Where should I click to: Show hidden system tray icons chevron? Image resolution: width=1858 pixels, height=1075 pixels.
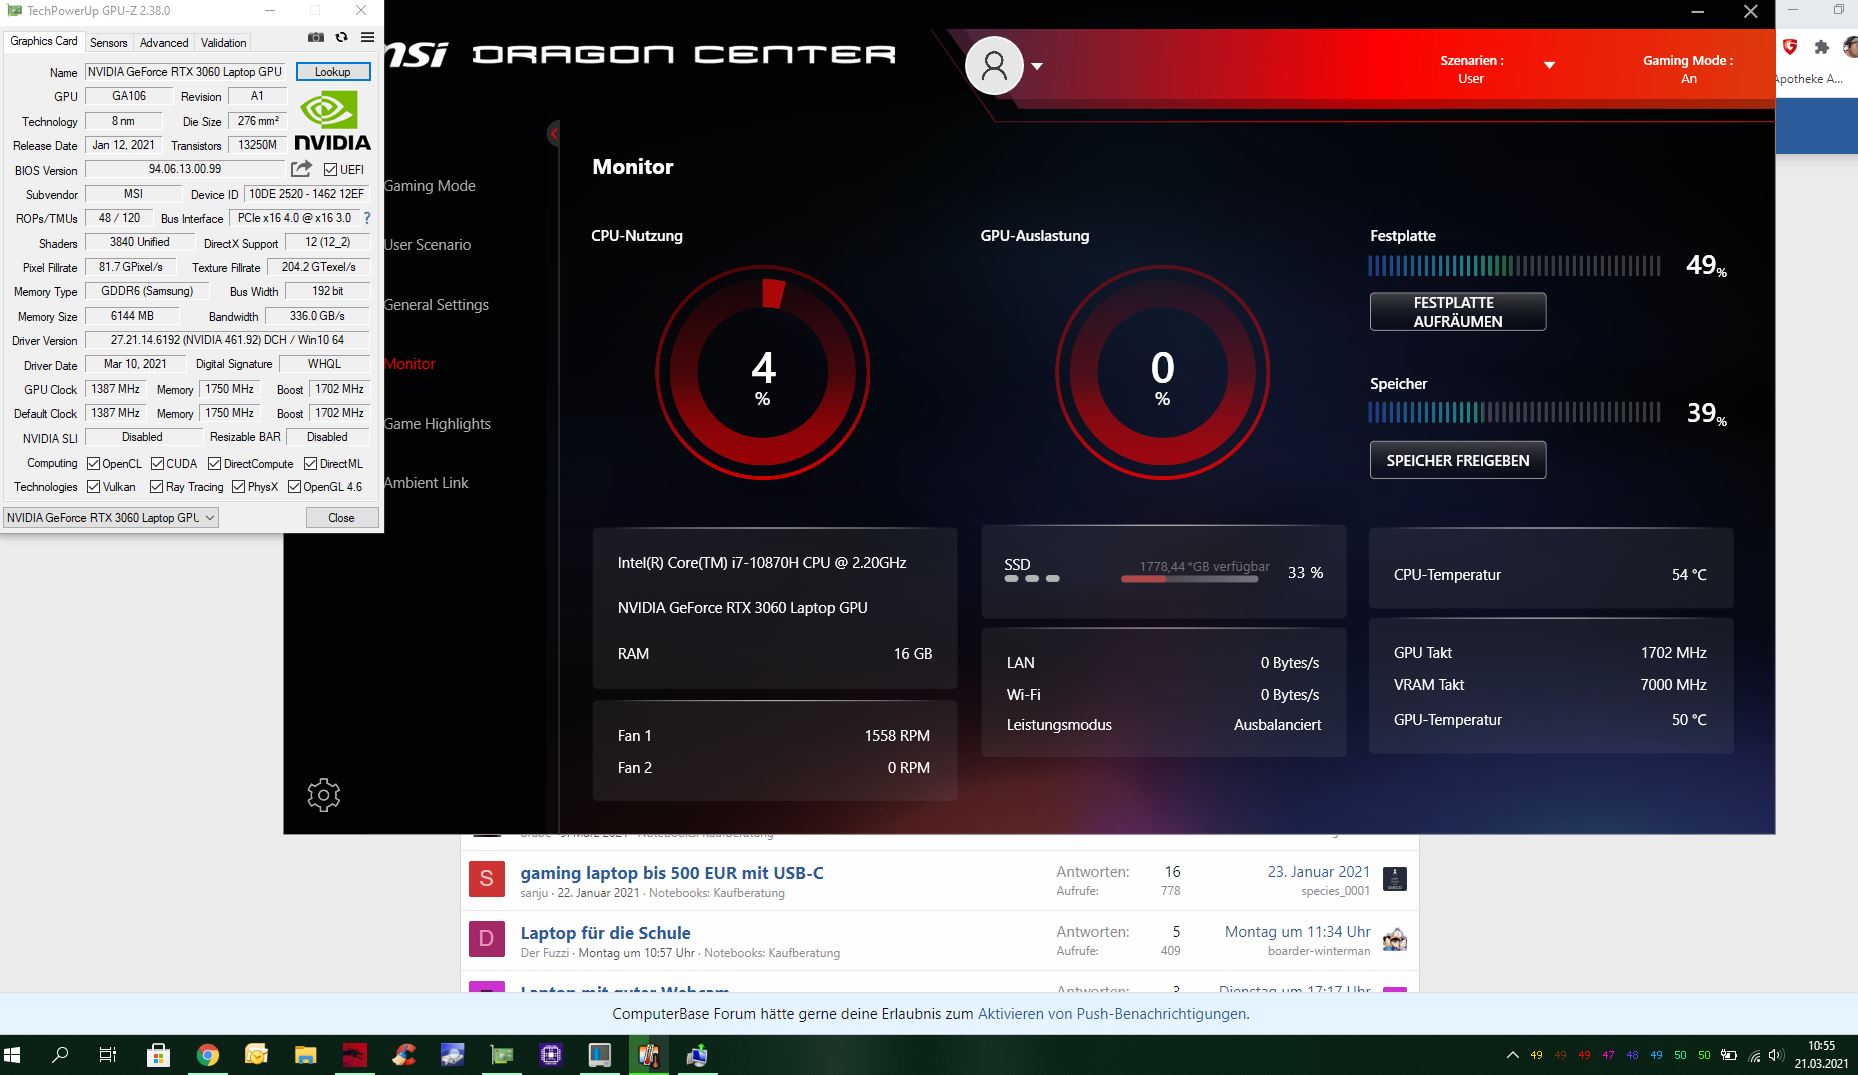point(1512,1055)
